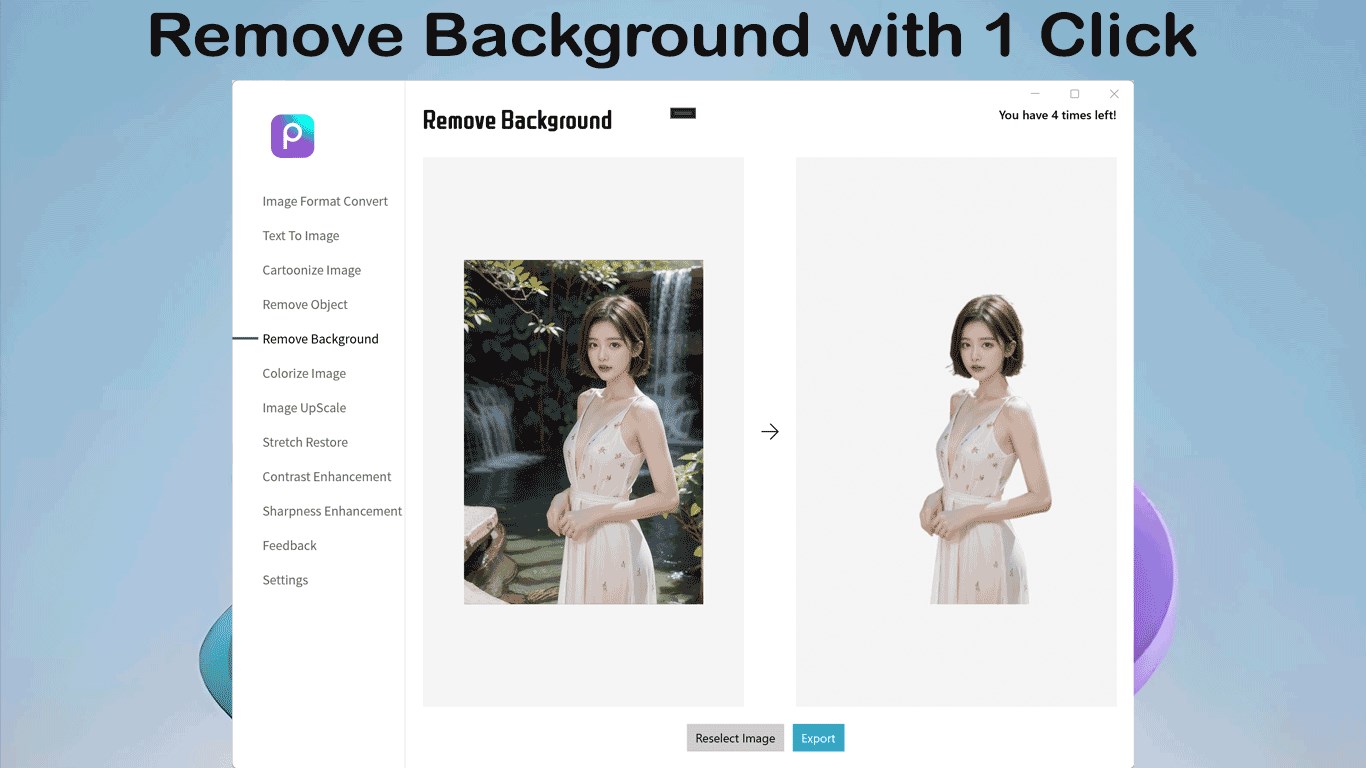This screenshot has height=768, width=1366.
Task: Click the original waterfall photo preview
Action: [583, 431]
